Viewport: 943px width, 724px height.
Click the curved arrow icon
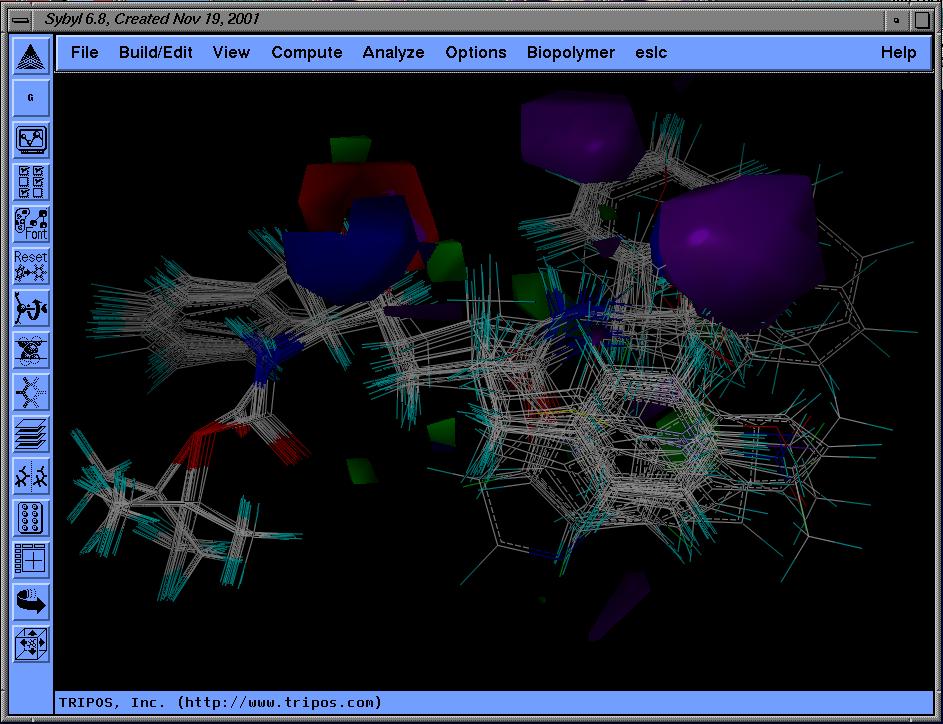[31, 602]
